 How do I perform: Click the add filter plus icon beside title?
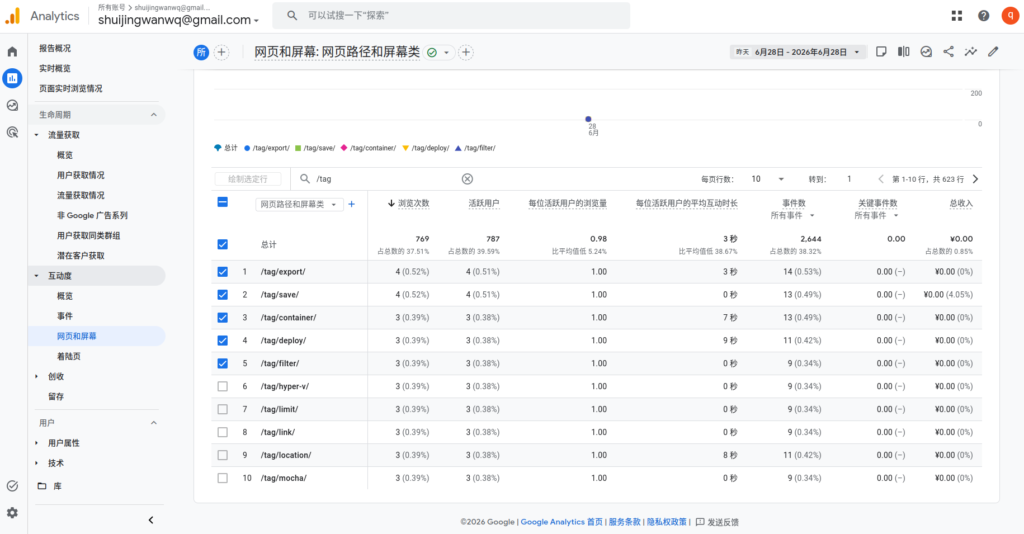[x=466, y=52]
